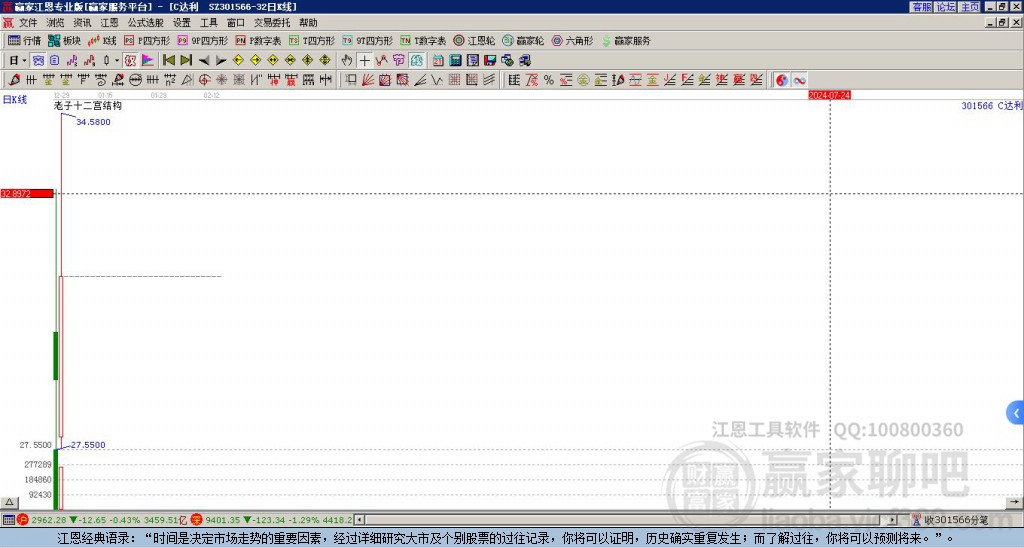Click the 2962.28 index value
Image resolution: width=1024 pixels, height=548 pixels.
coord(49,520)
